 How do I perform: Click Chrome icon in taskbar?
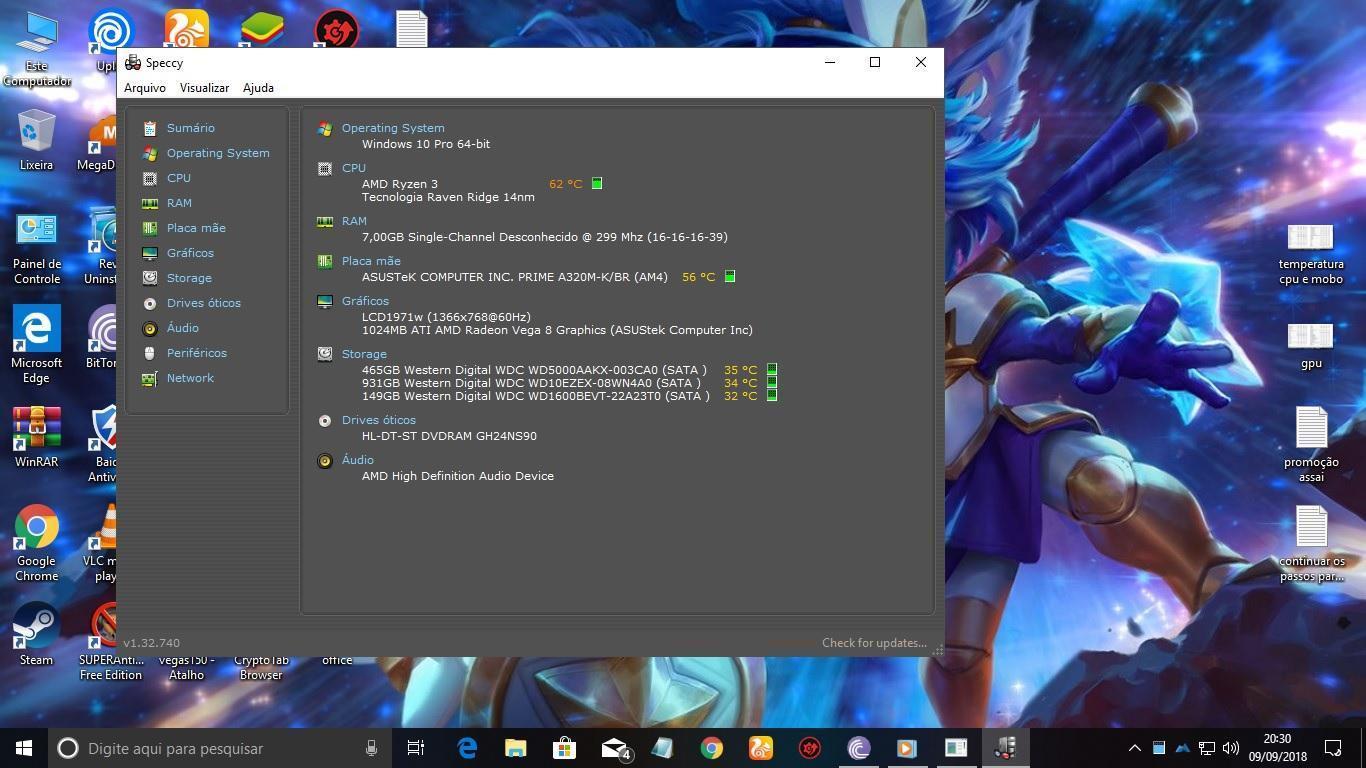coord(711,748)
